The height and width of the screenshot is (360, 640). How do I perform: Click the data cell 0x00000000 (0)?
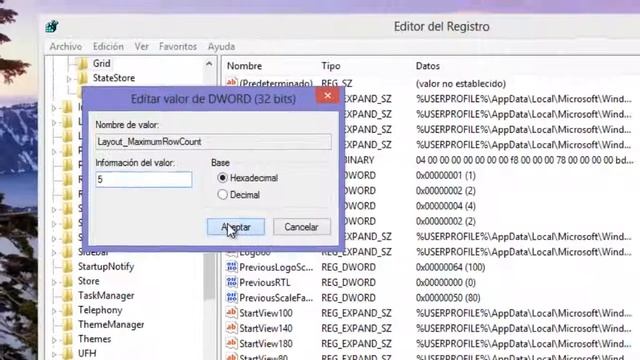point(445,282)
